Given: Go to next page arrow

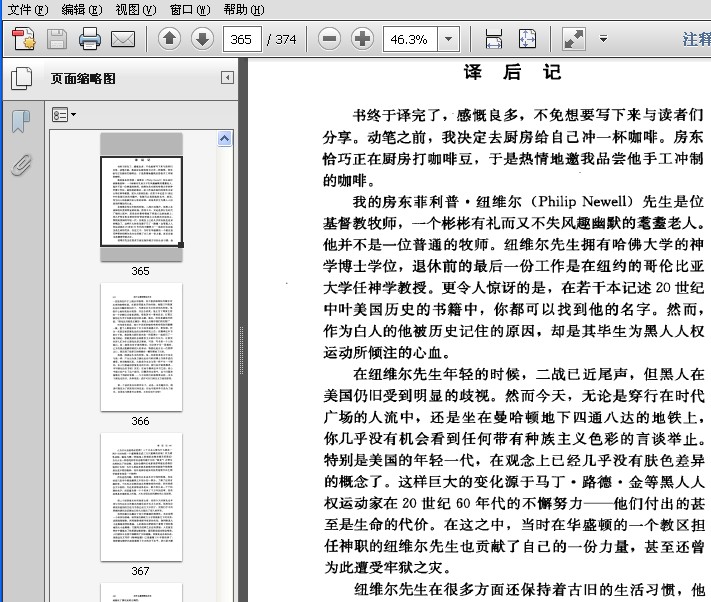Looking at the screenshot, I should pos(202,40).
